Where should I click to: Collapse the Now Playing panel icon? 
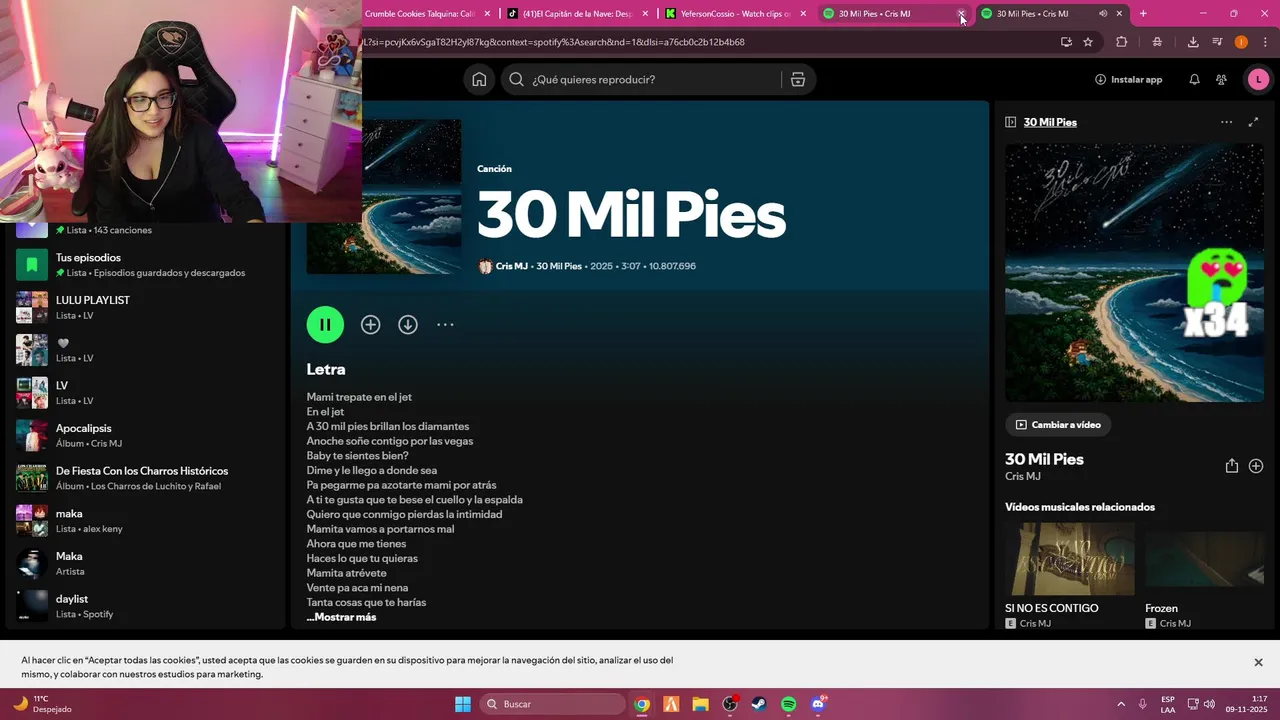[x=1011, y=122]
